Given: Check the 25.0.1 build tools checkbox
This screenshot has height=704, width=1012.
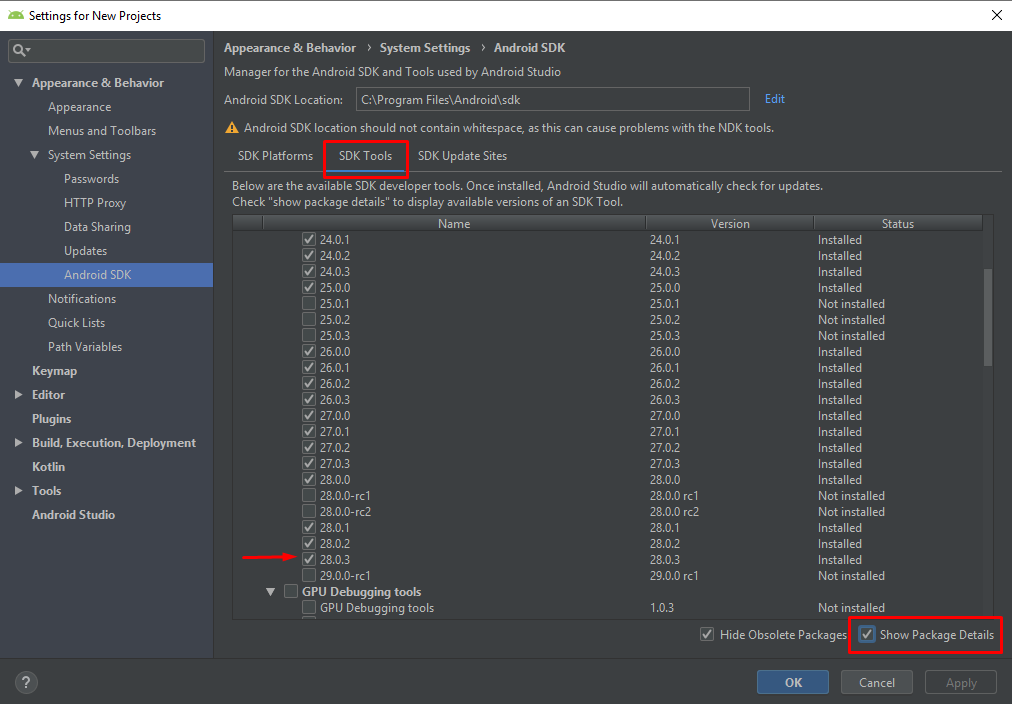Looking at the screenshot, I should coord(309,303).
